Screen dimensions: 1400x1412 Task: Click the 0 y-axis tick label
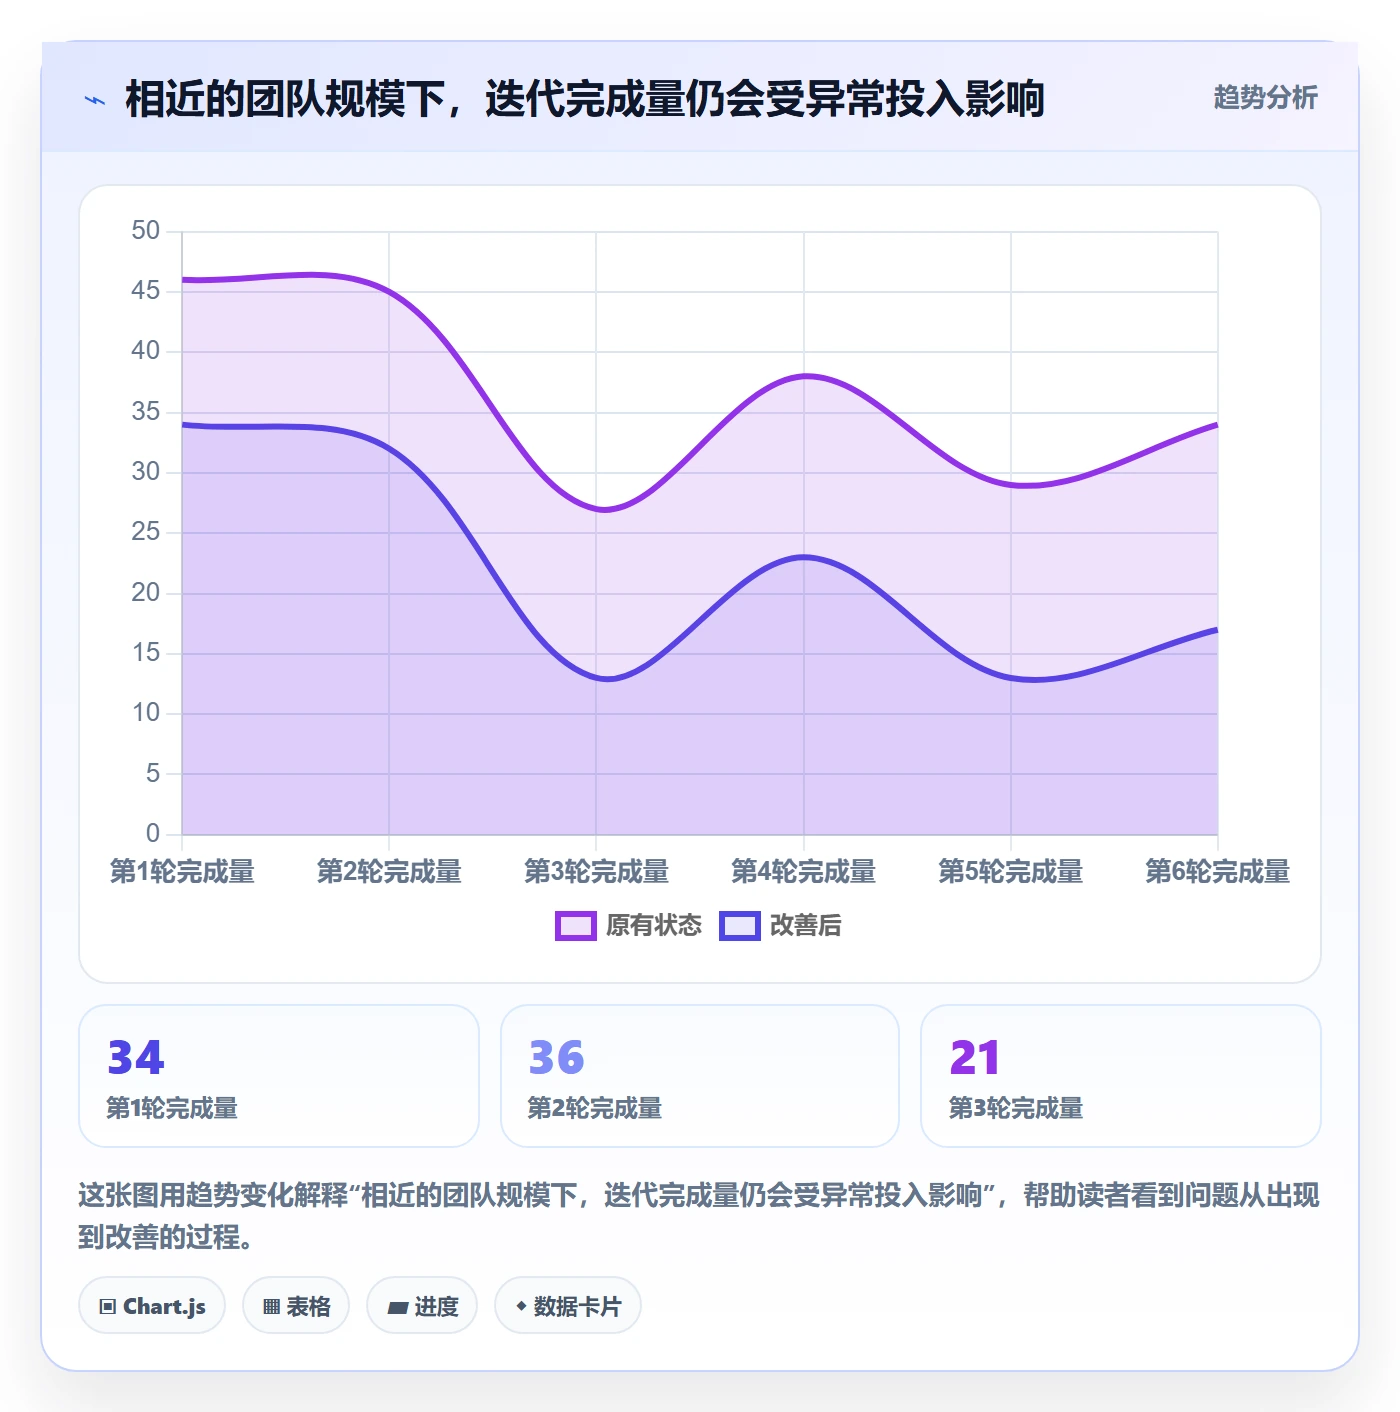click(153, 833)
